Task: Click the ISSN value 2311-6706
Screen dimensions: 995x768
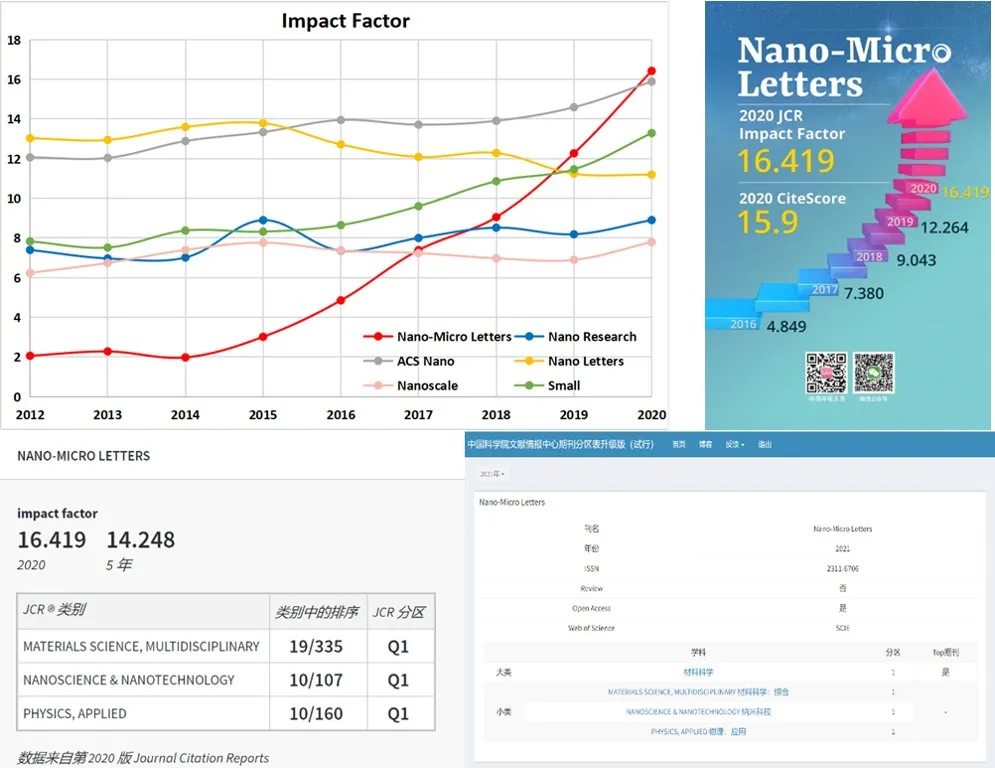Action: (842, 568)
